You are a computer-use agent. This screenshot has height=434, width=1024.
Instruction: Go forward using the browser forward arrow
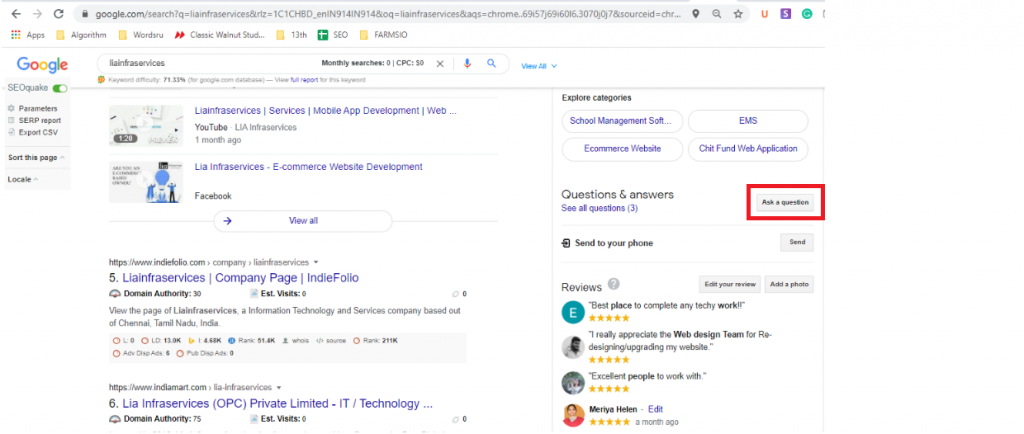[x=37, y=13]
